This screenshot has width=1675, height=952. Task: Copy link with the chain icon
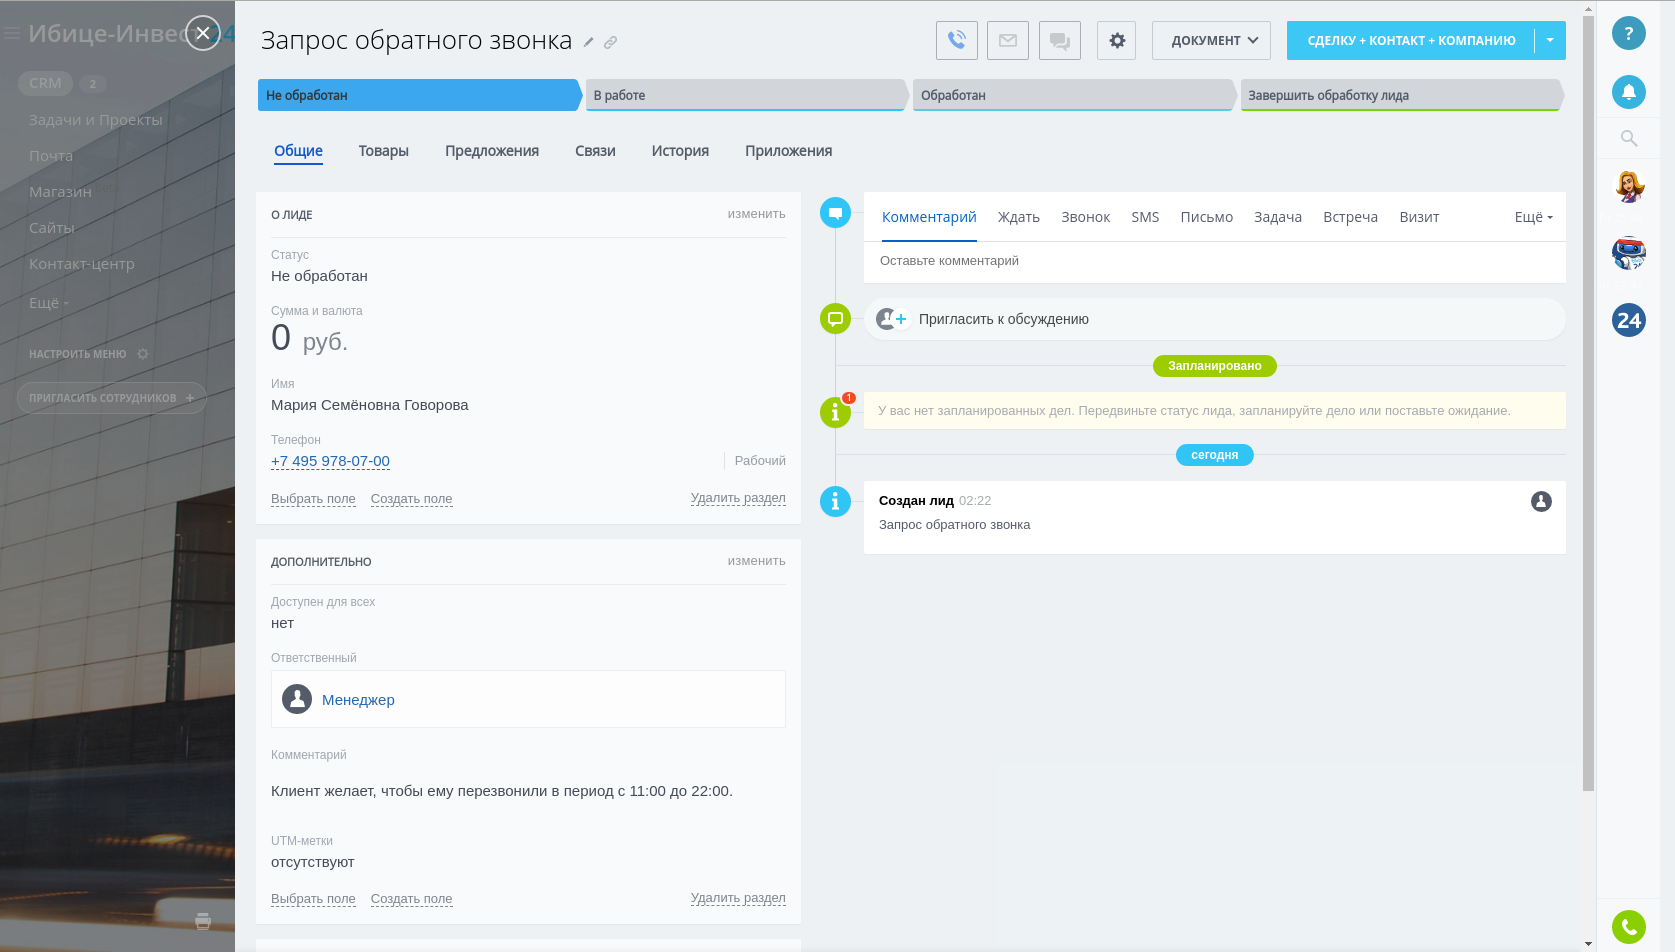click(x=610, y=42)
